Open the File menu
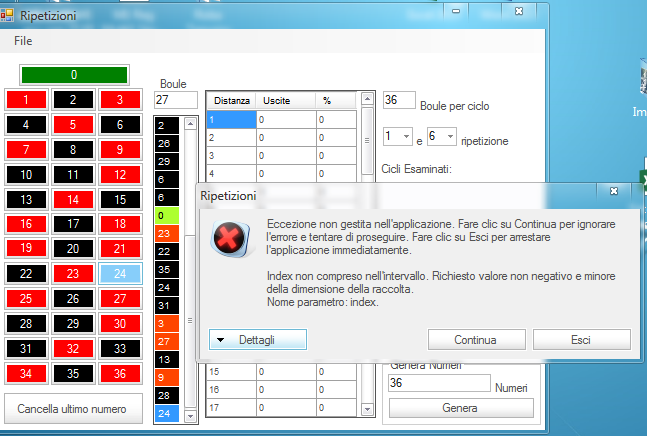The height and width of the screenshot is (436, 647). [23, 42]
